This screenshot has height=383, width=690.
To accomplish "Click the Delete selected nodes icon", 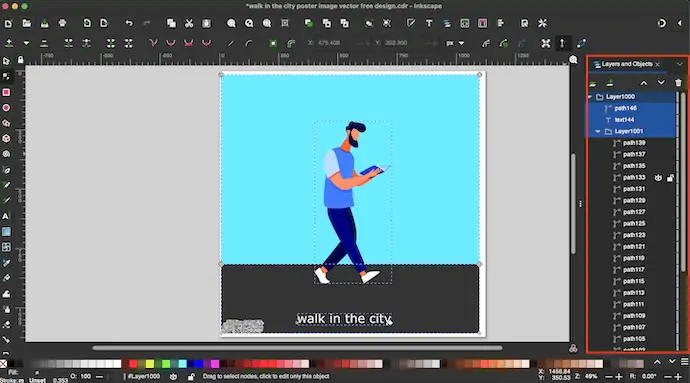I will (x=44, y=43).
